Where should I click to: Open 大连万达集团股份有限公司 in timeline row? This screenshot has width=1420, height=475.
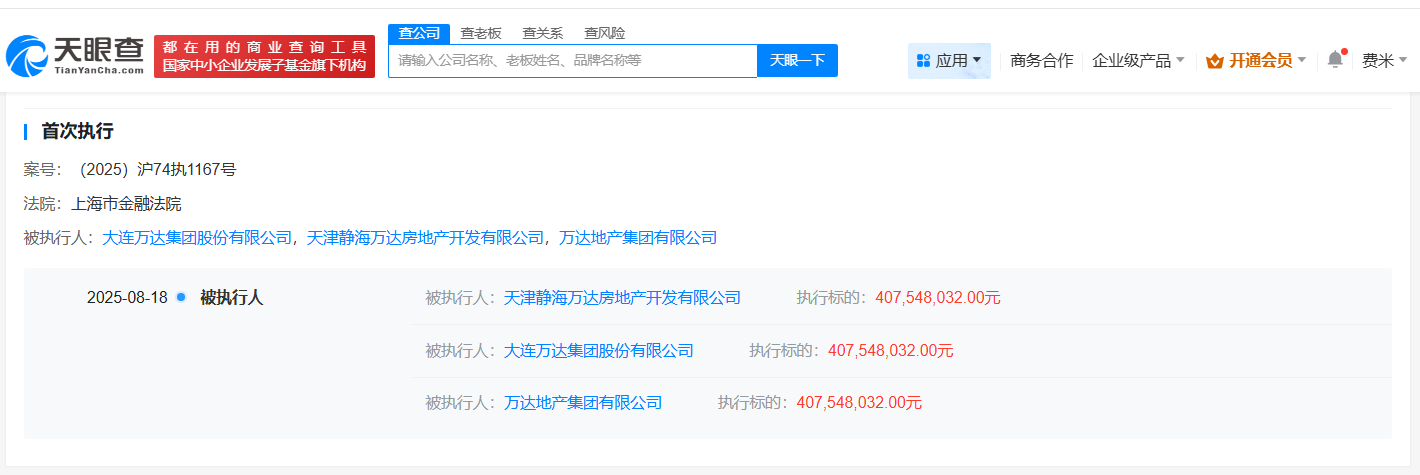point(598,351)
